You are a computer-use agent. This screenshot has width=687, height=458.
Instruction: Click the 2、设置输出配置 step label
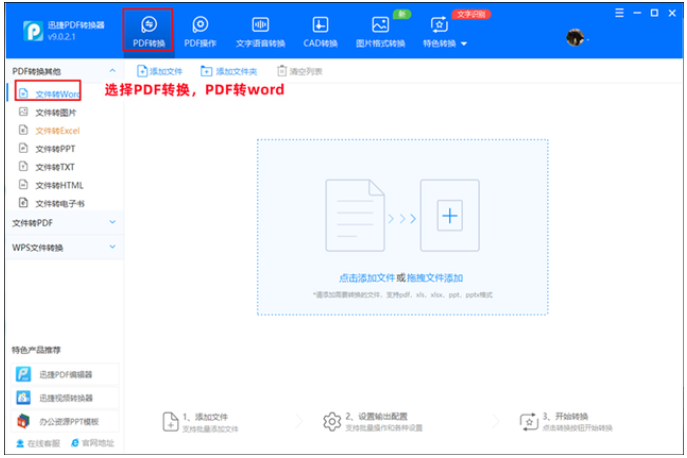click(376, 416)
